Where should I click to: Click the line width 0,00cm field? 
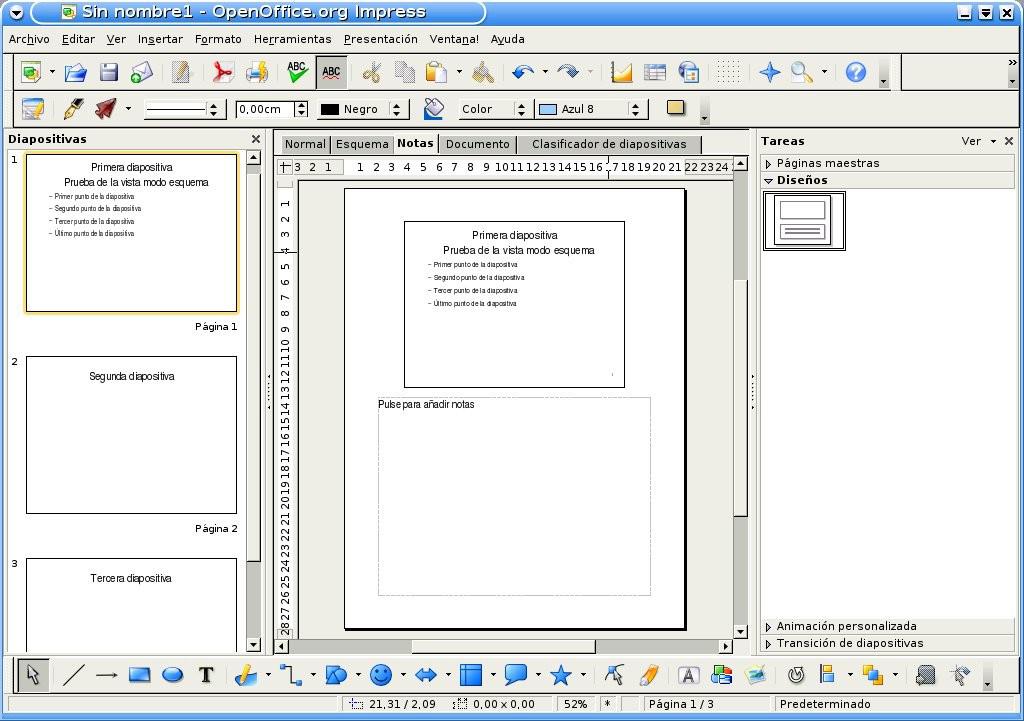click(x=264, y=109)
